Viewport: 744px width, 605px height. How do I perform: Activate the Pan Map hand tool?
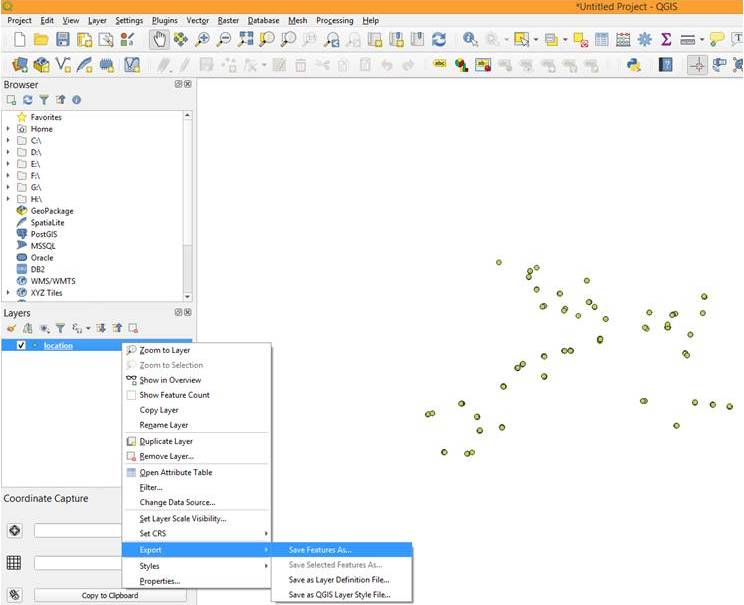coord(159,40)
